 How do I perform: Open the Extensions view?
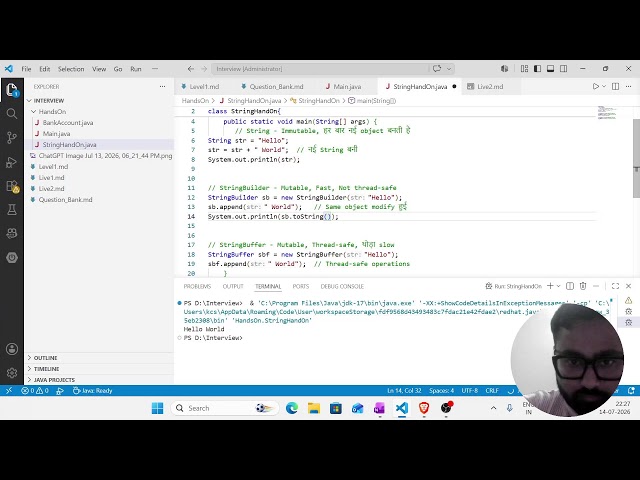[12, 186]
